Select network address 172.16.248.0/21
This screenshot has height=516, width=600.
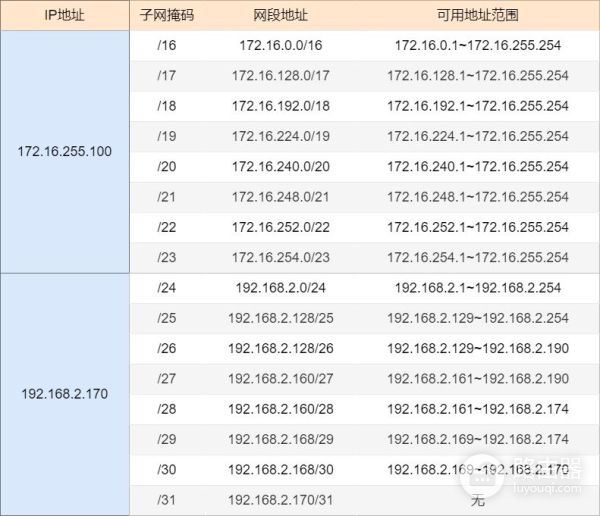[x=281, y=197]
